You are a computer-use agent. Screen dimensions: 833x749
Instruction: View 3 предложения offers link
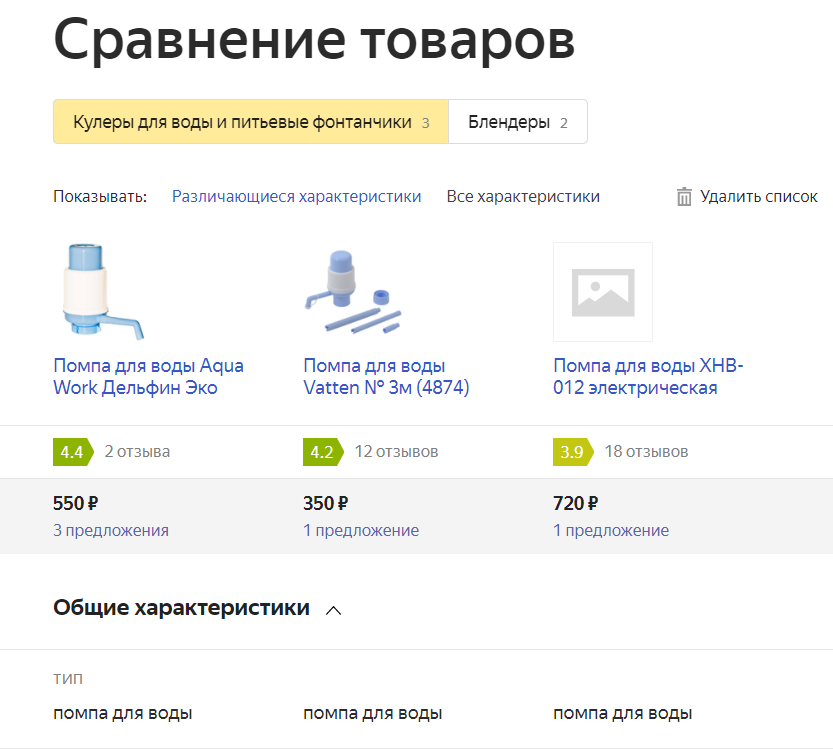pyautogui.click(x=111, y=530)
